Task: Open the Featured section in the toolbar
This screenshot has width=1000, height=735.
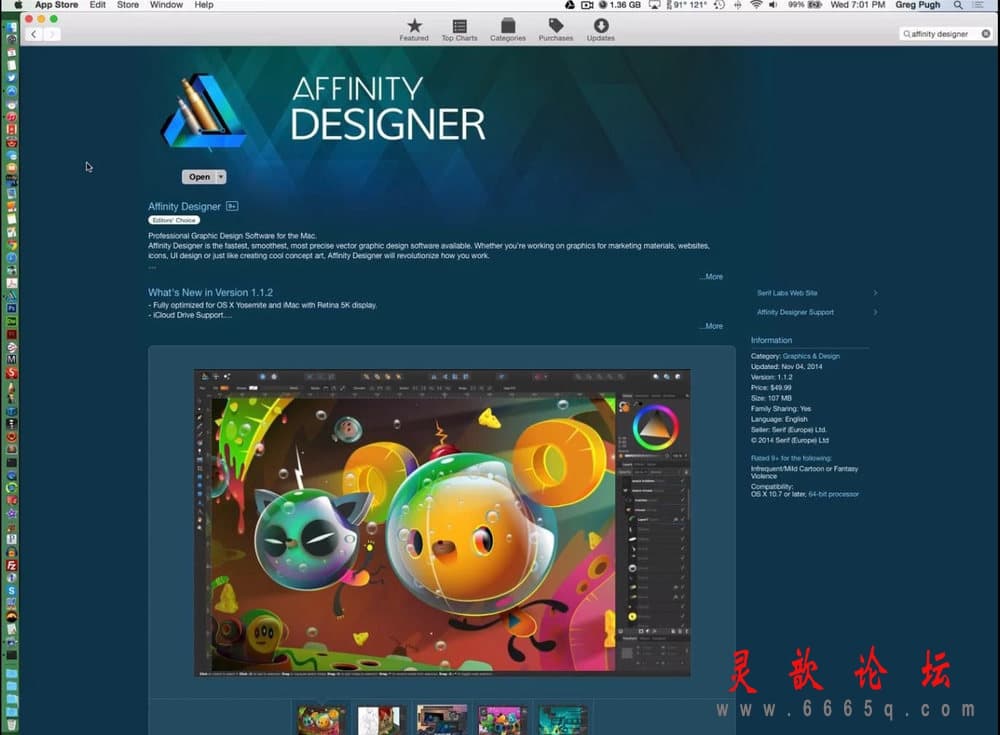Action: pyautogui.click(x=414, y=30)
